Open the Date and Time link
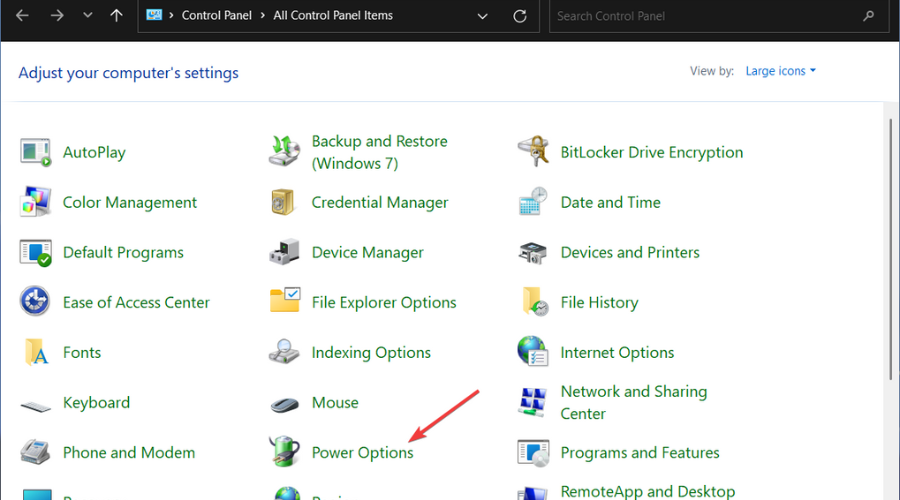The height and width of the screenshot is (500, 900). click(610, 202)
